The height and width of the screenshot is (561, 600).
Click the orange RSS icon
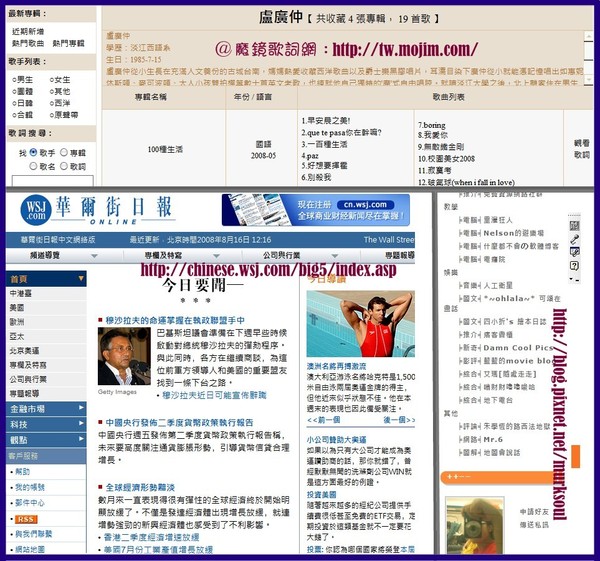click(26, 519)
